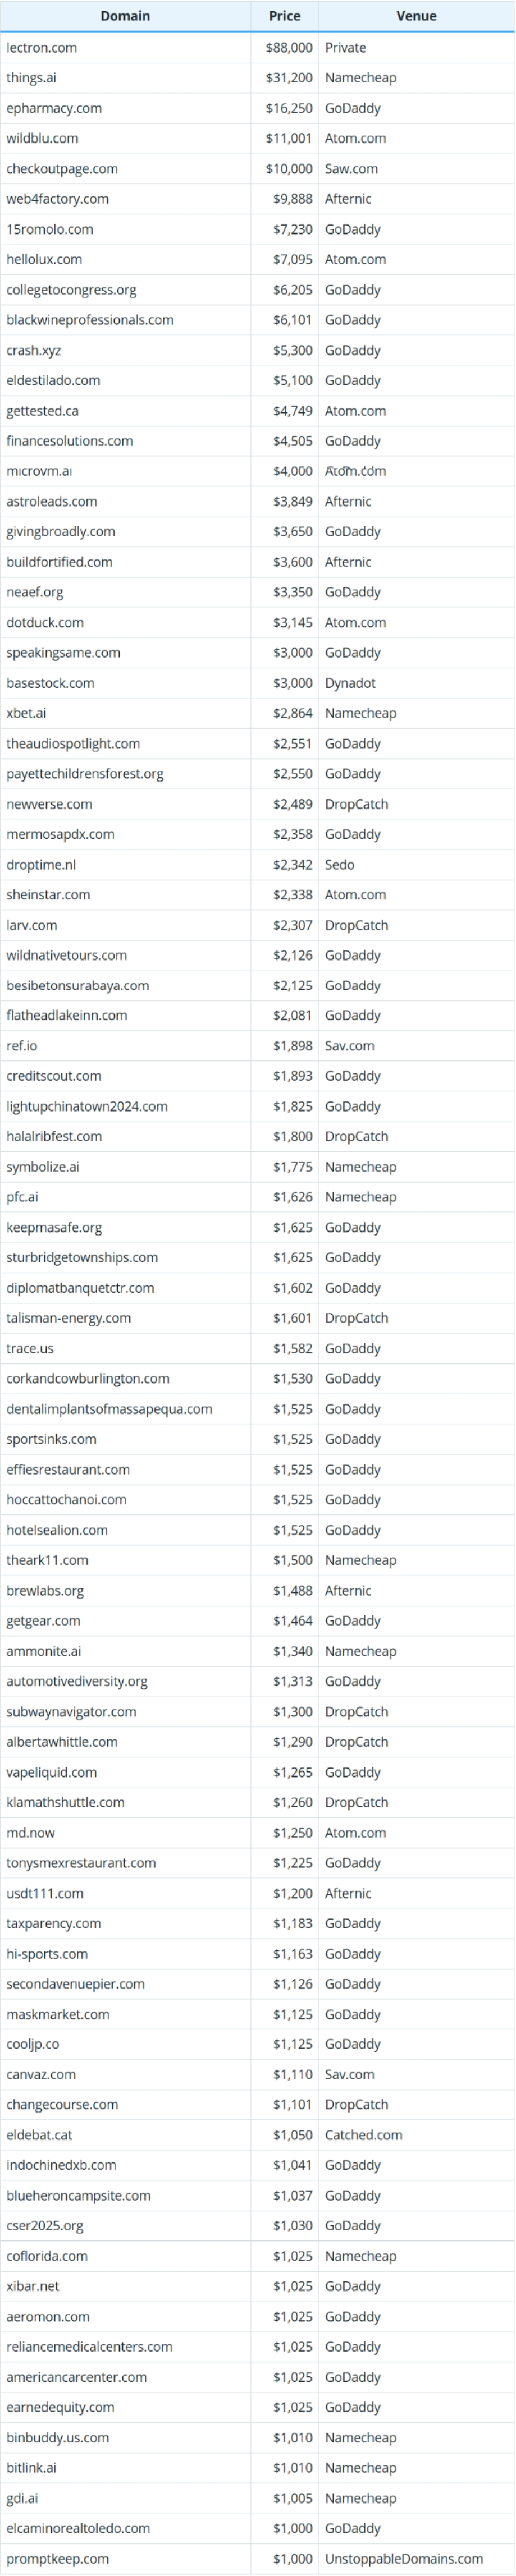Select the lectron.com domain entry
Viewport: 516px width, 2576px height.
(x=42, y=47)
